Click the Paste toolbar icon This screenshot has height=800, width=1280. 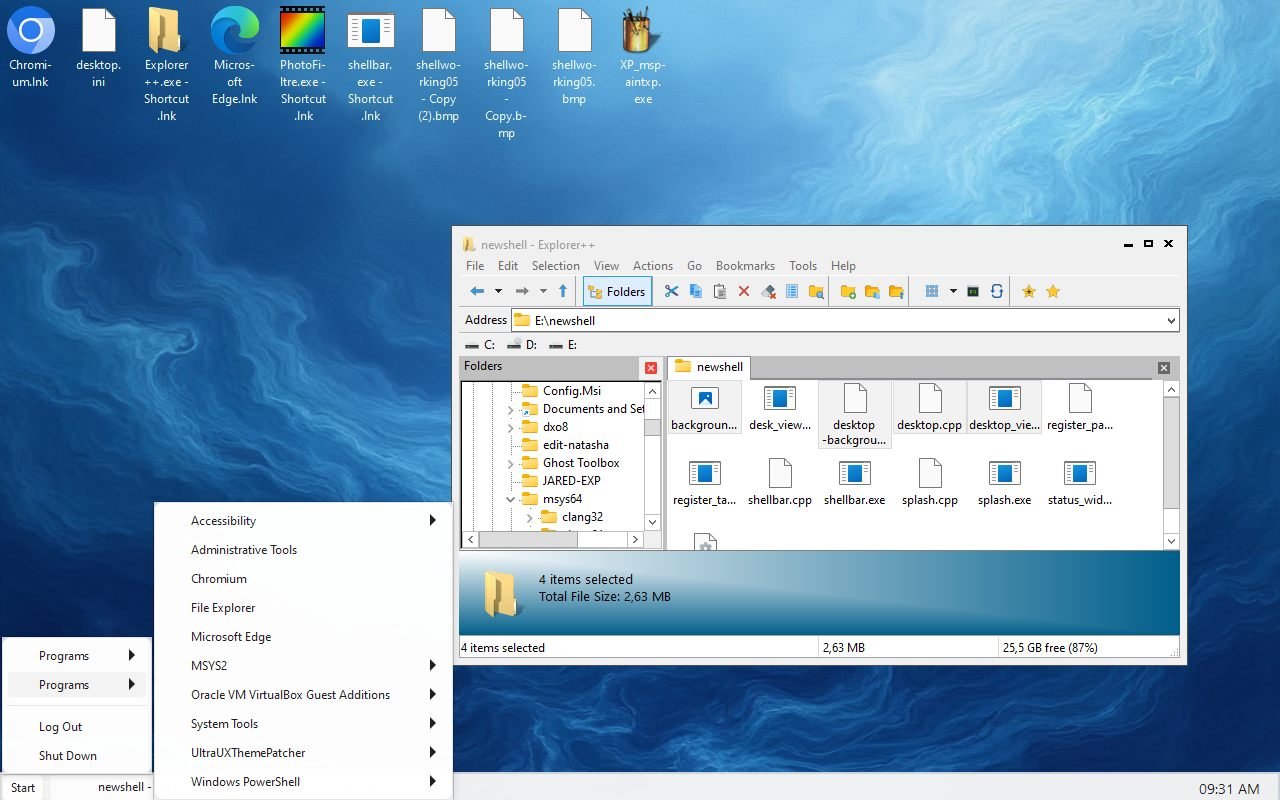pyautogui.click(x=720, y=291)
